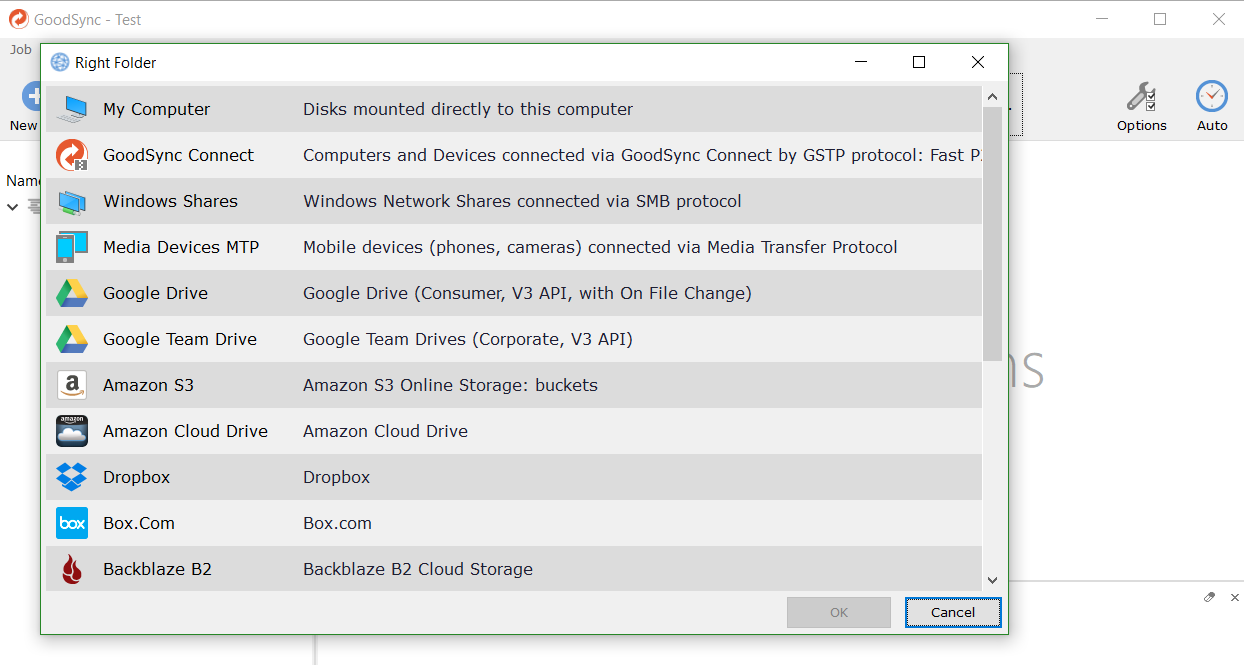This screenshot has width=1244, height=665.
Task: Select the "Media Devices MTP" name
Action: tap(181, 247)
